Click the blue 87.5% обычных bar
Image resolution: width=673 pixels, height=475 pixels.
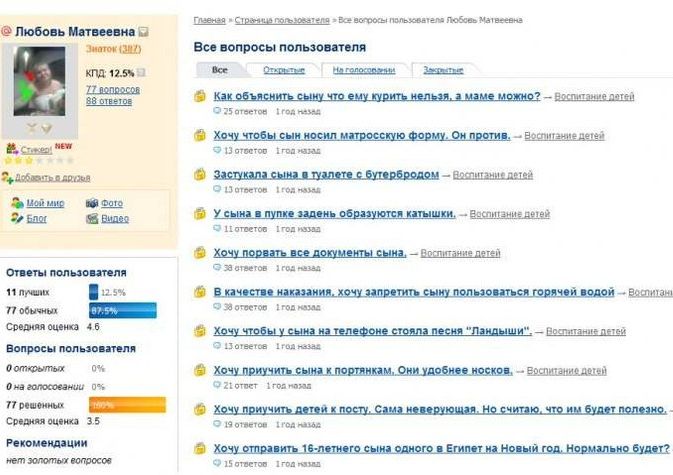click(x=123, y=311)
